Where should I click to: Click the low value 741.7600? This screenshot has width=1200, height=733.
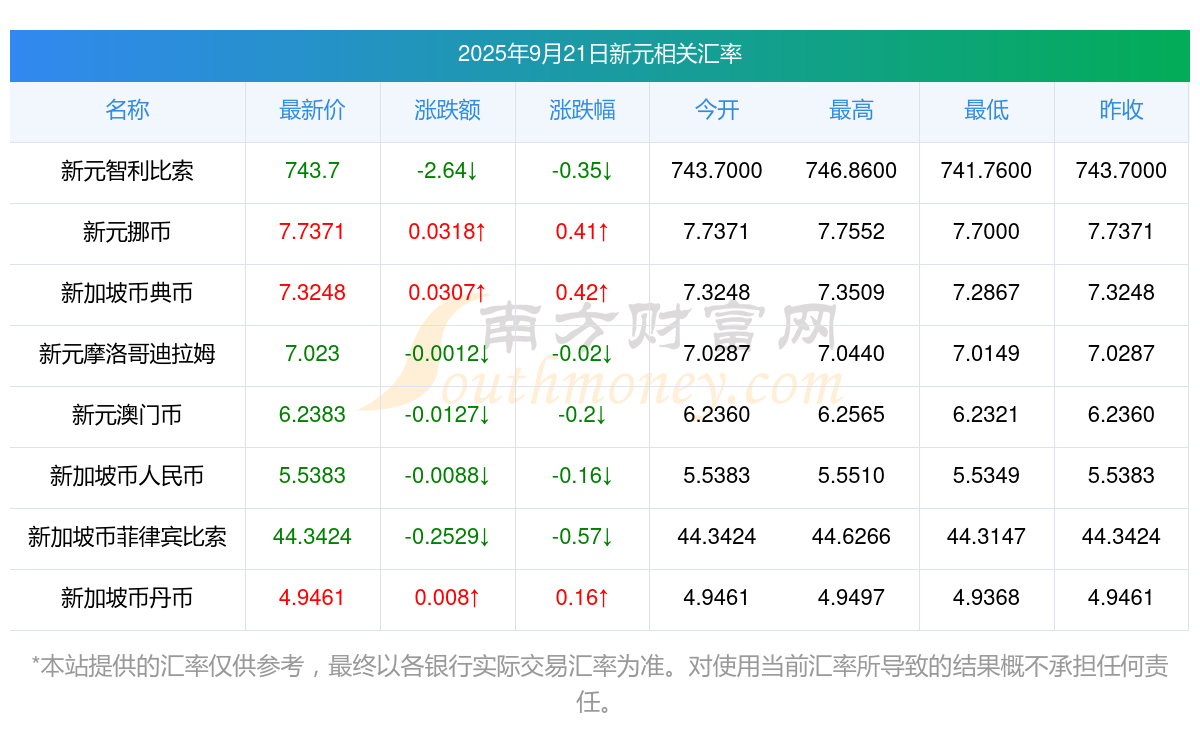click(986, 171)
